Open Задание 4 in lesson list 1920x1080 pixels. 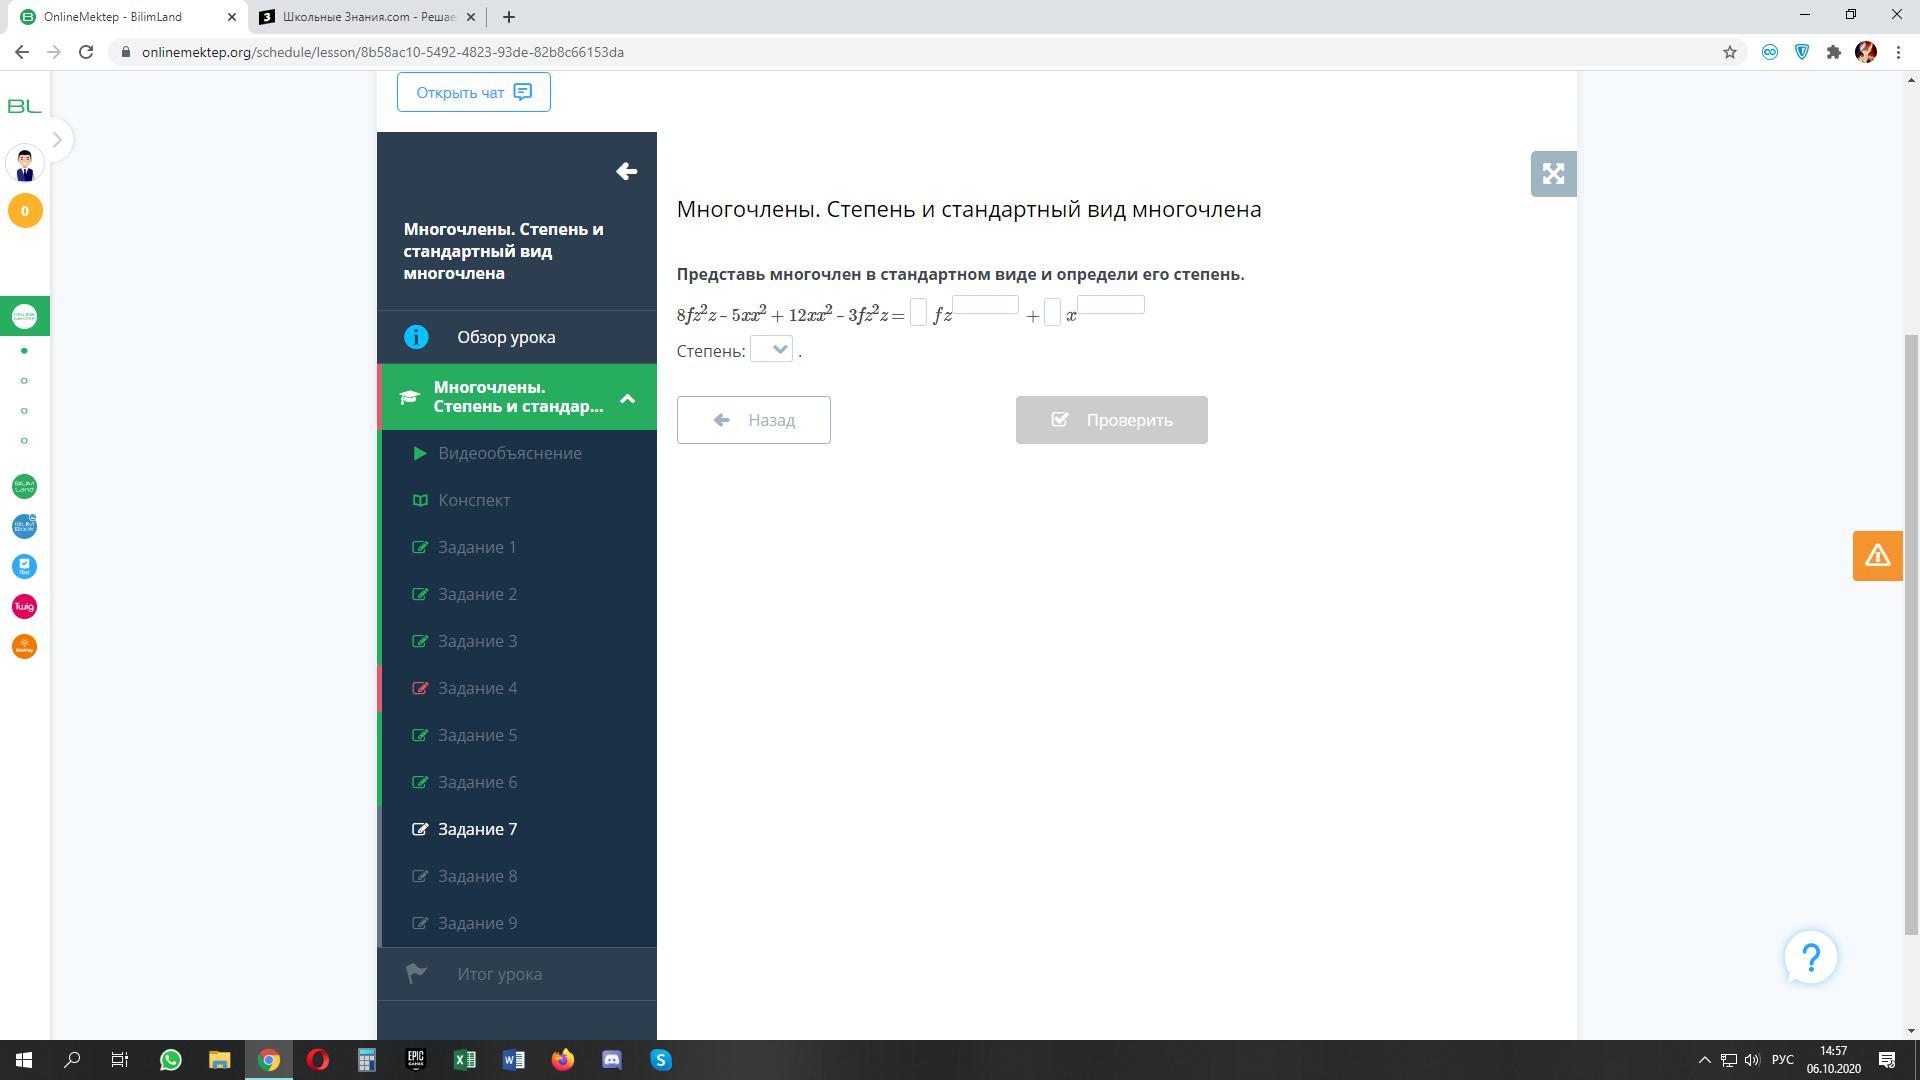(477, 688)
